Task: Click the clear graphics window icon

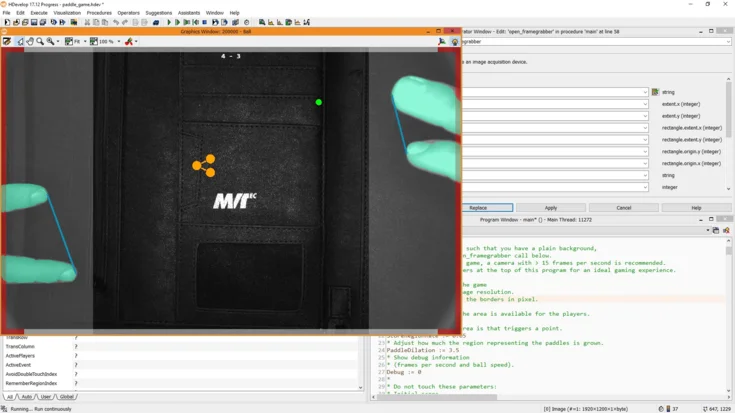Action: click(7, 42)
